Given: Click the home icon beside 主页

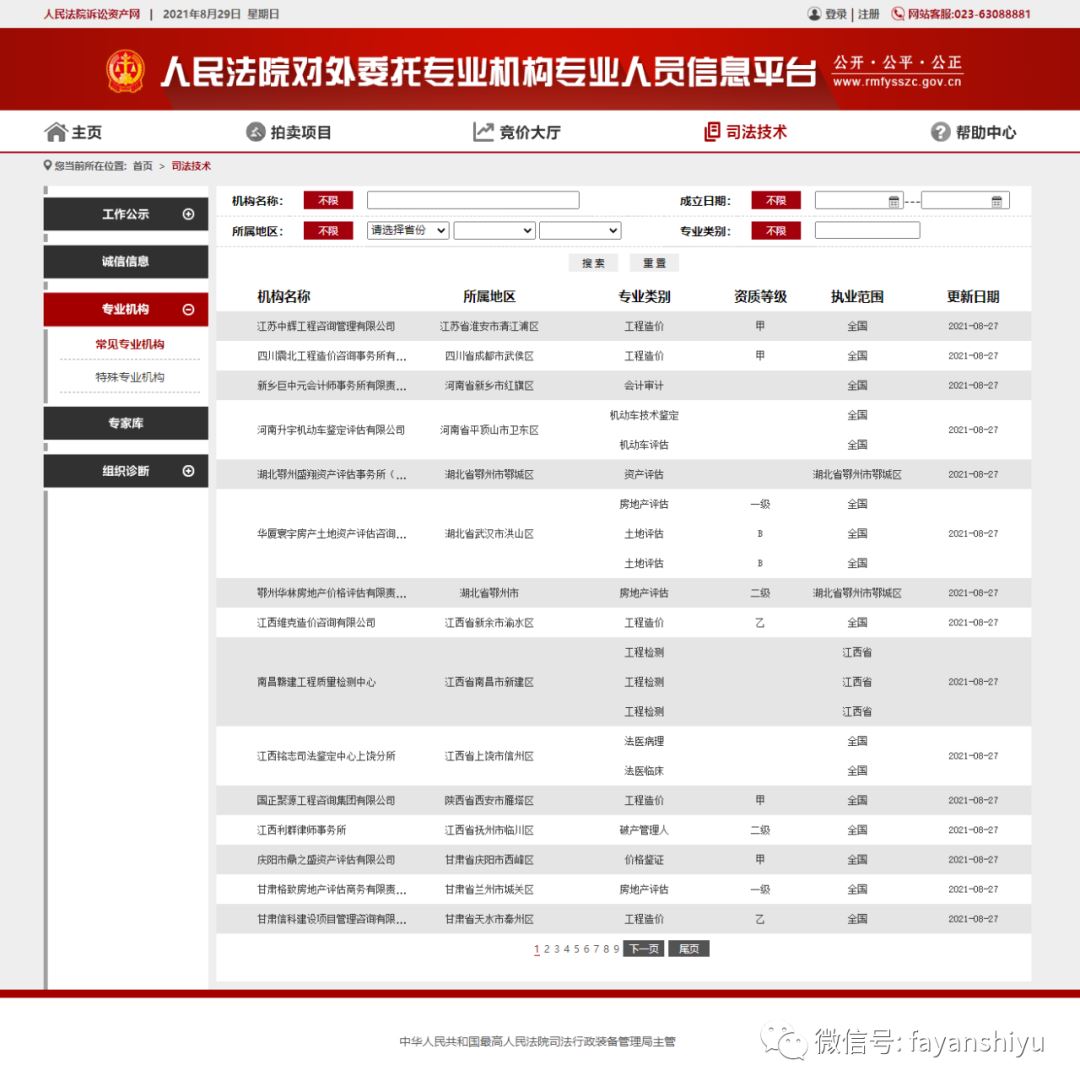Looking at the screenshot, I should pos(55,132).
